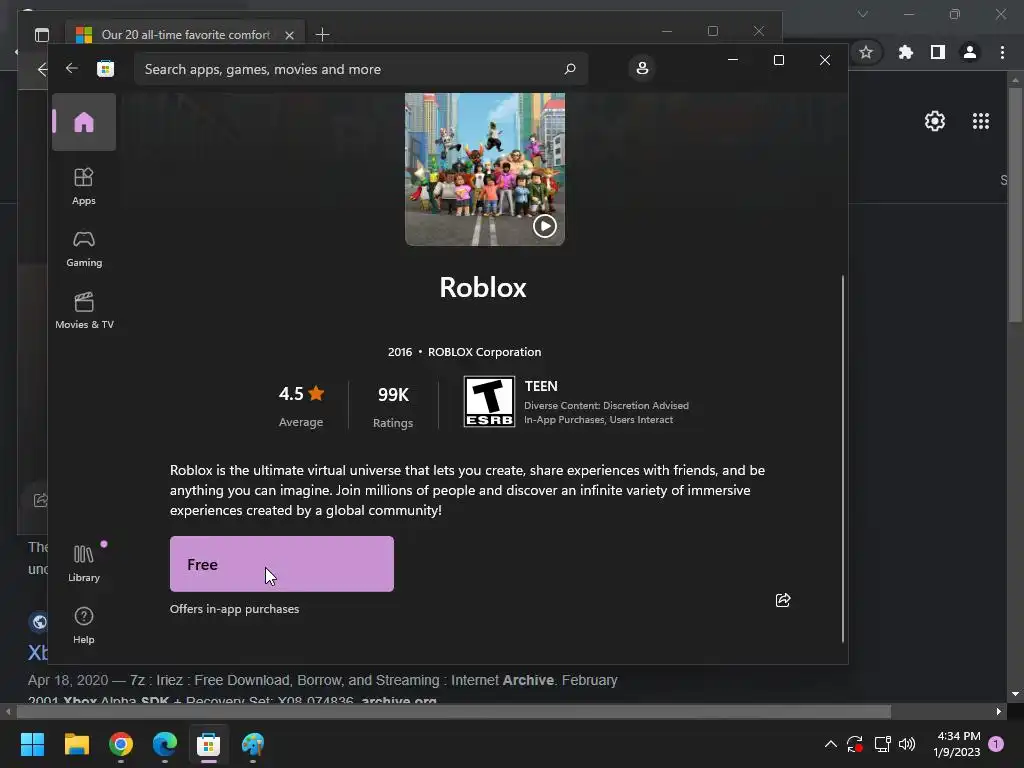Viewport: 1024px width, 768px height.
Task: Open the Paint app from taskbar
Action: point(253,744)
